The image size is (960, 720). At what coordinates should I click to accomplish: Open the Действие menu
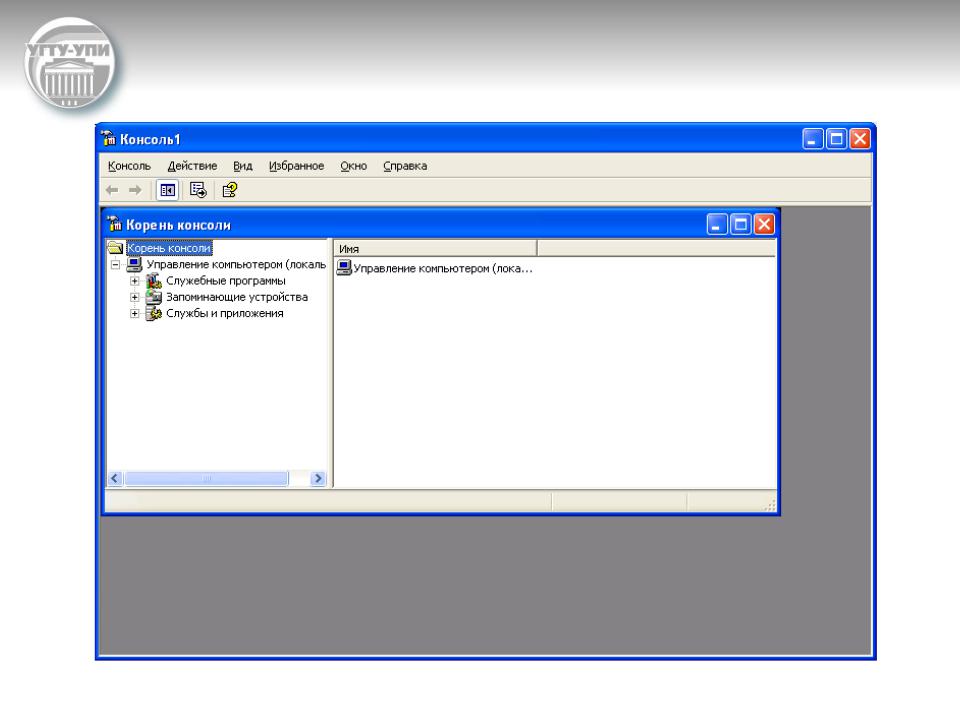point(192,166)
